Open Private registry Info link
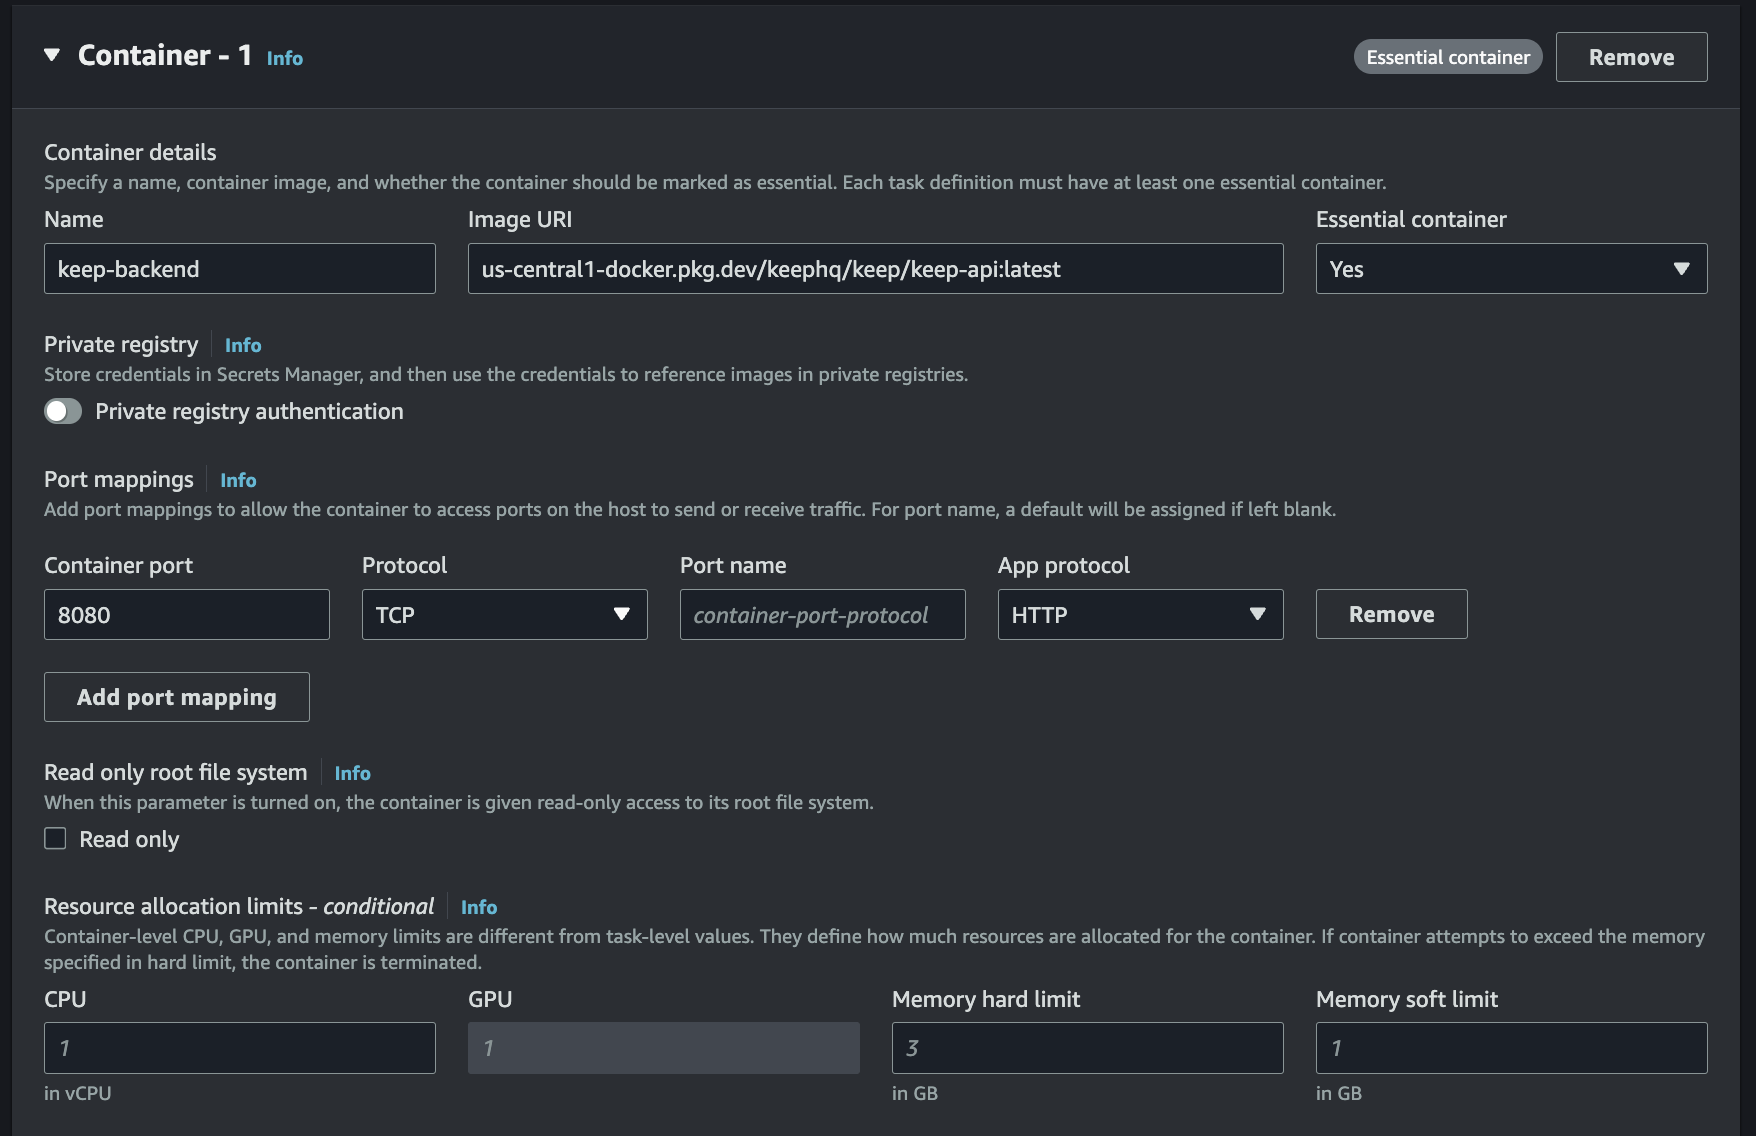The image size is (1756, 1136). (243, 345)
